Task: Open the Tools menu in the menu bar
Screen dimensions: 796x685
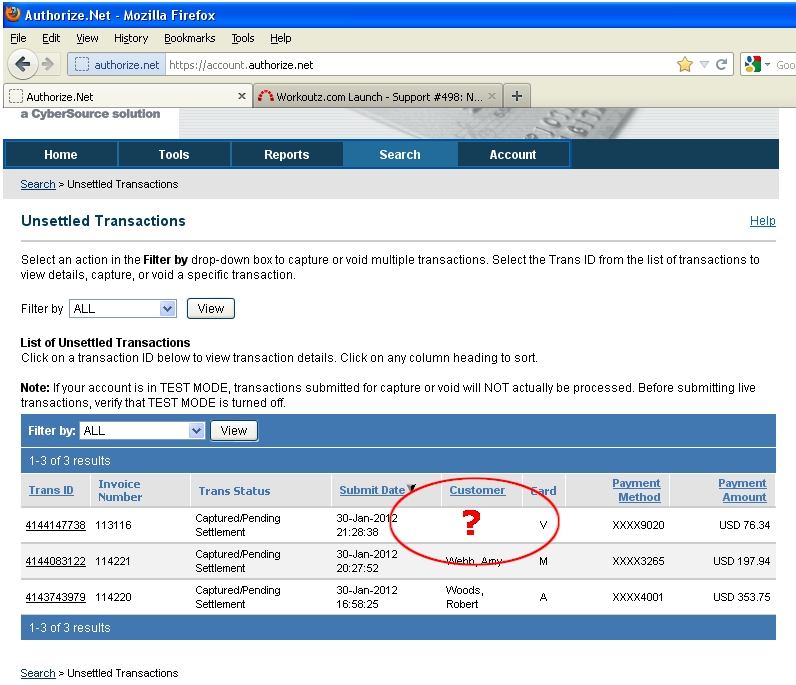Action: (243, 38)
